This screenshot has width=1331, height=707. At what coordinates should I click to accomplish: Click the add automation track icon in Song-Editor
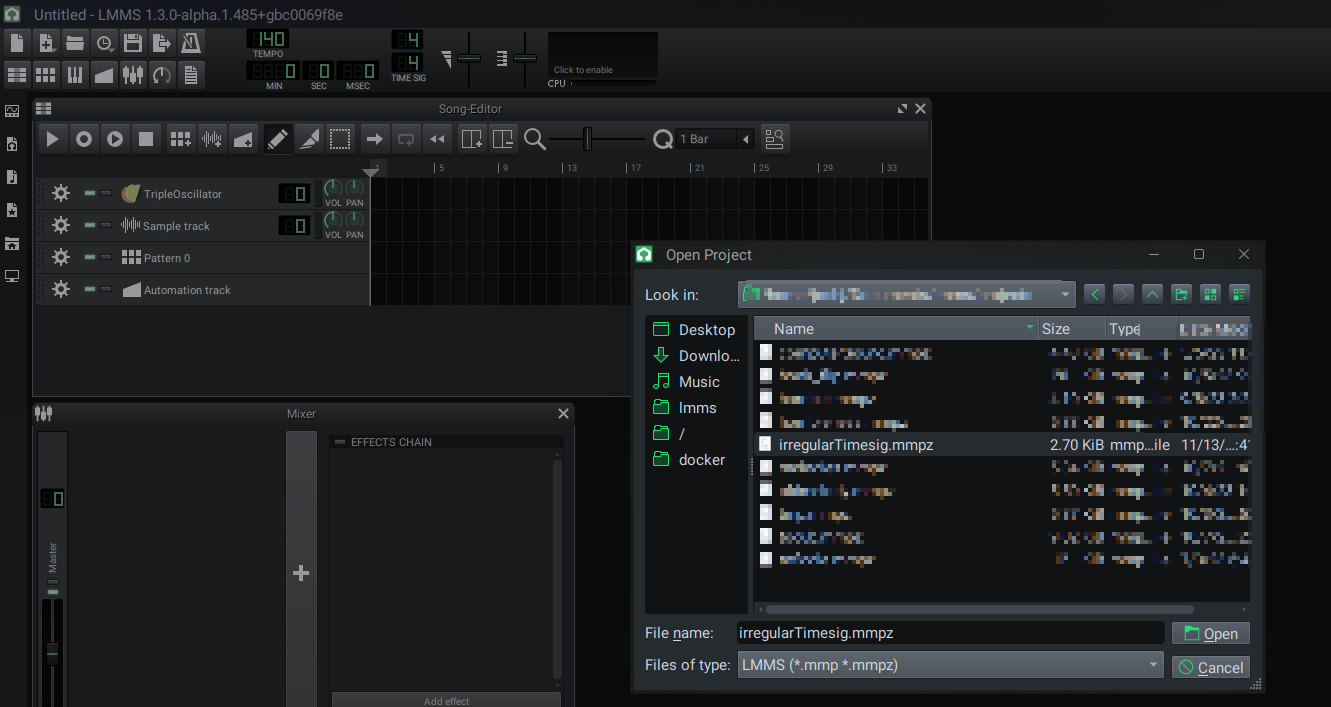[x=242, y=139]
